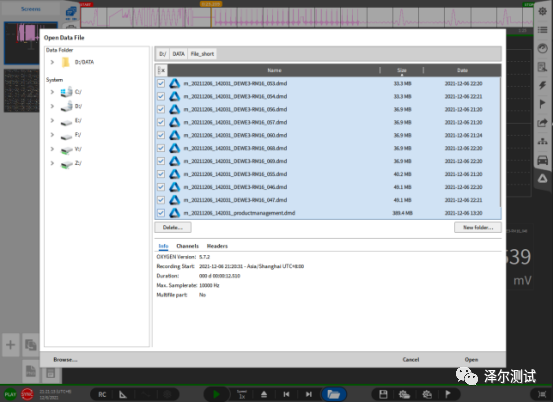Open the set-square design mode icon
Image resolution: width=554 pixels, height=402 pixels.
click(123, 395)
